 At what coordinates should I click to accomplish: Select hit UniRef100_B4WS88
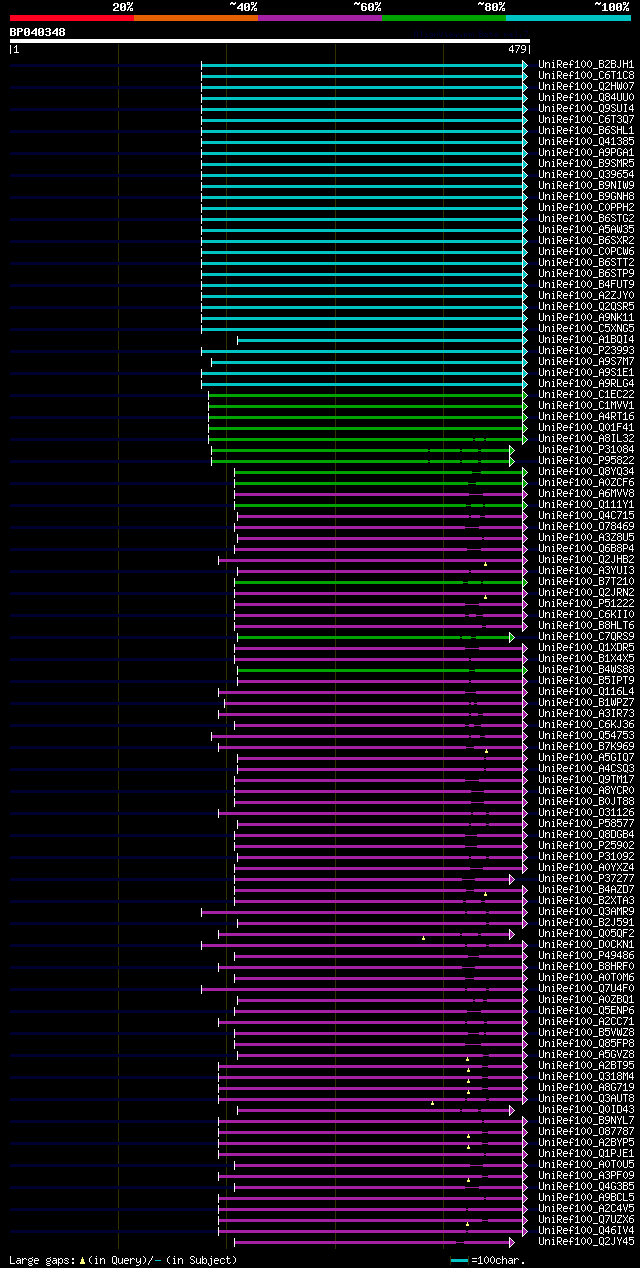pyautogui.click(x=586, y=669)
